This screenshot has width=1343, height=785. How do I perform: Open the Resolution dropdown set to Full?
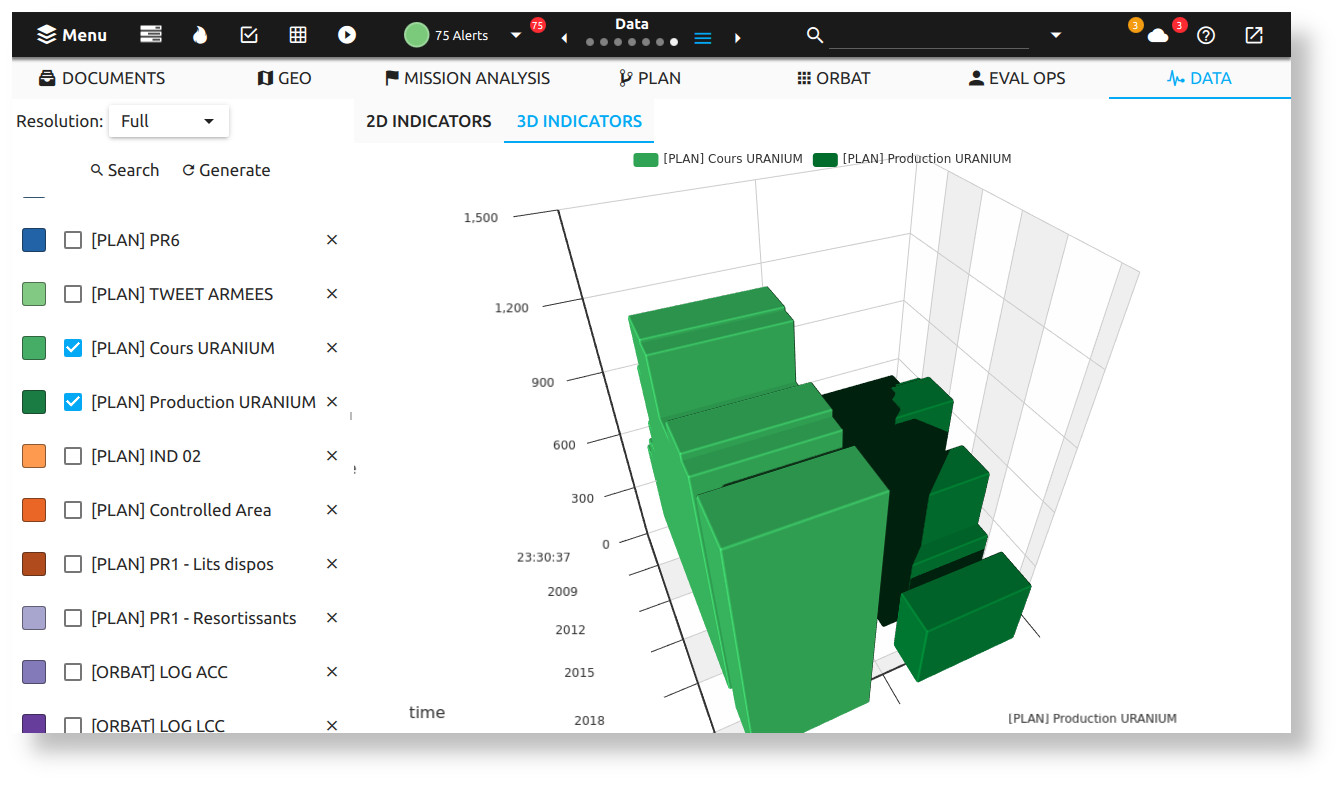168,120
